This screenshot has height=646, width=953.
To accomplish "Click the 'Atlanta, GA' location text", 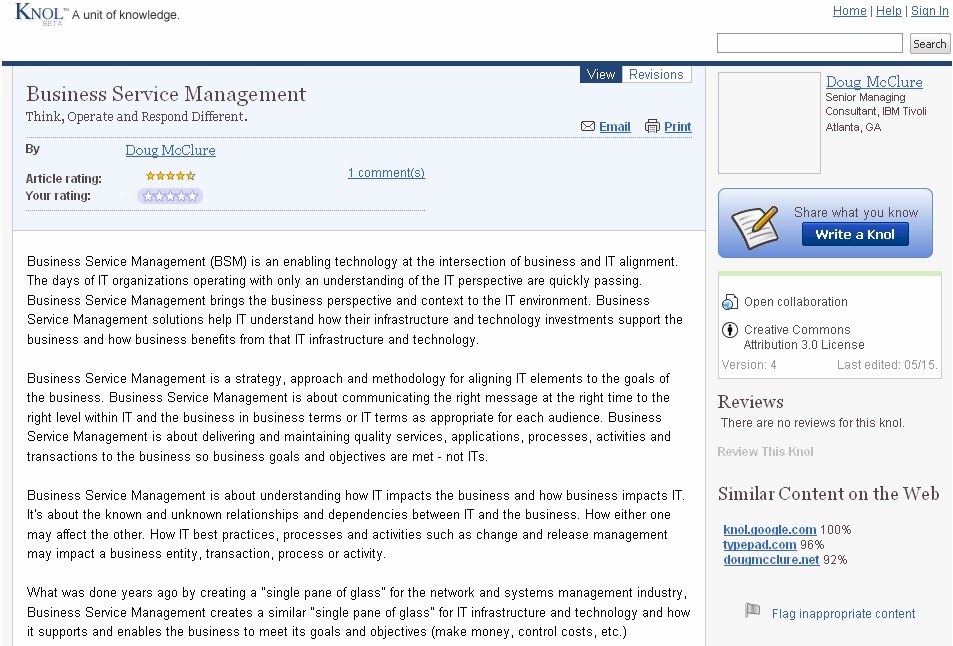I will click(853, 127).
